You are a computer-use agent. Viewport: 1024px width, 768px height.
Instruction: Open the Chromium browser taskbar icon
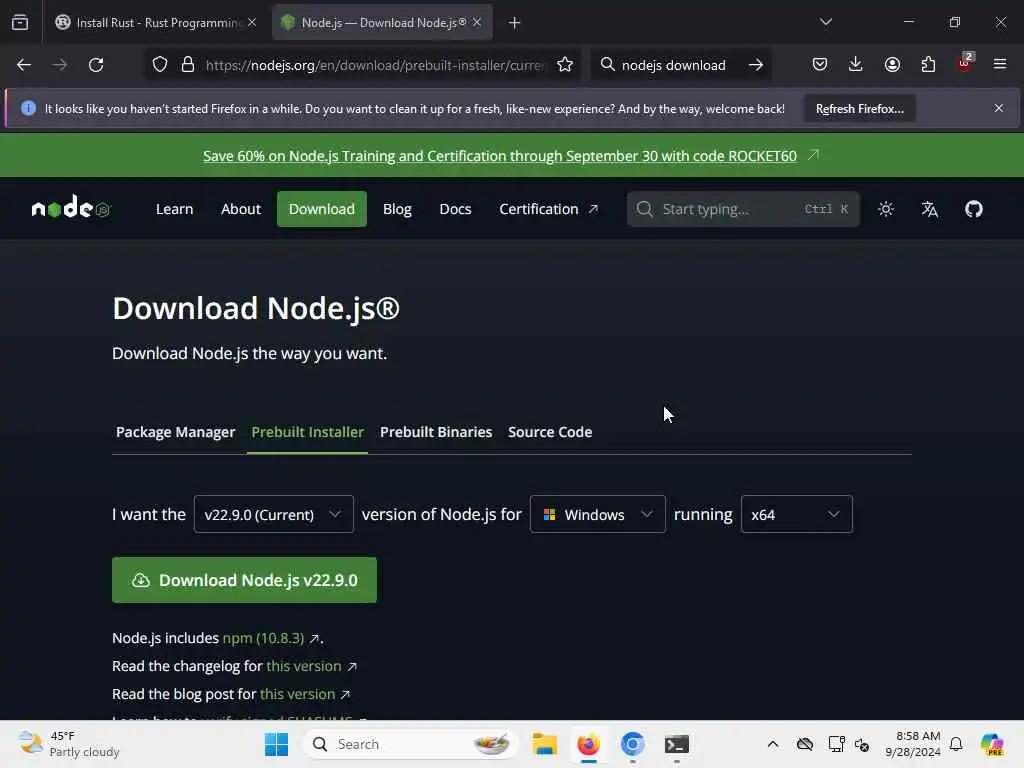tap(632, 744)
